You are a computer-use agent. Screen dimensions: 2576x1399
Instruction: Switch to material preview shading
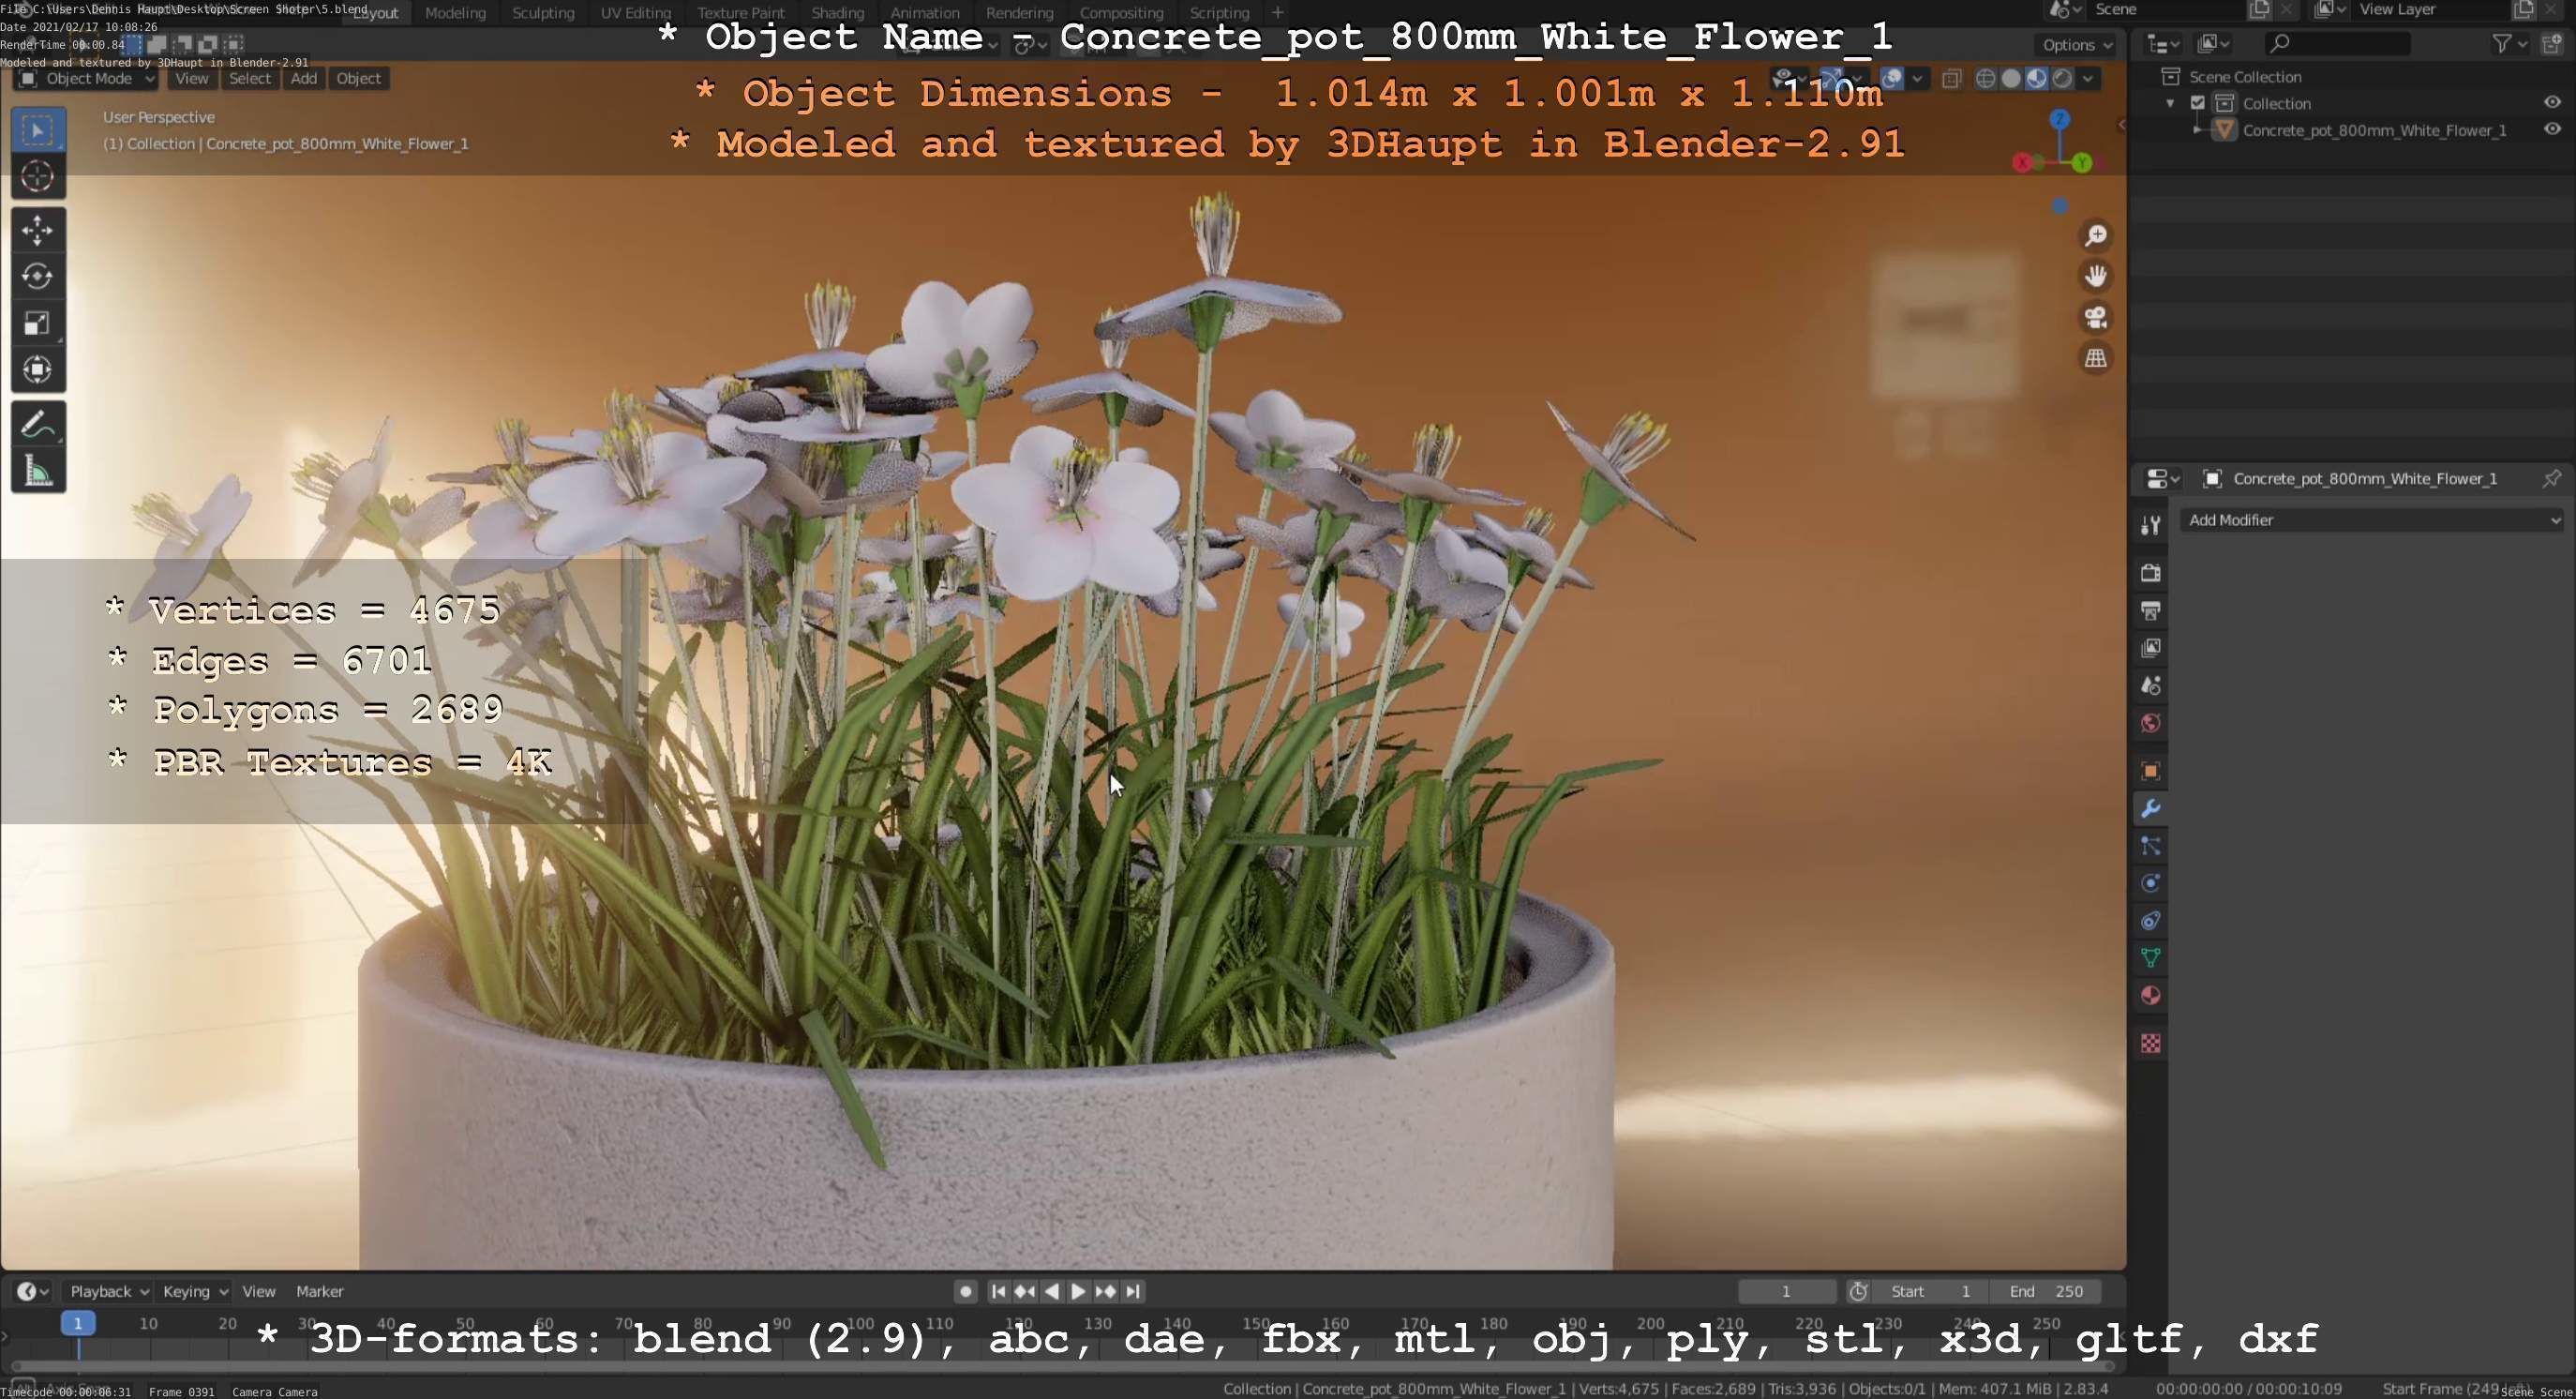pyautogui.click(x=2036, y=78)
